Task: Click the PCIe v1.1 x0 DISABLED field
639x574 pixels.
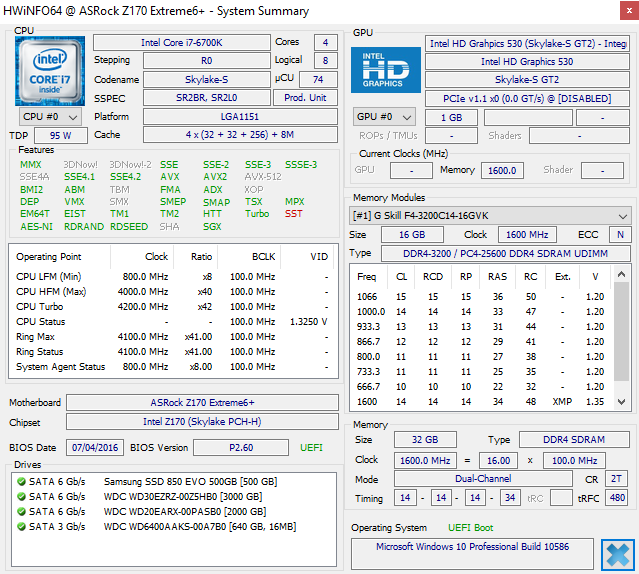Action: coord(527,99)
